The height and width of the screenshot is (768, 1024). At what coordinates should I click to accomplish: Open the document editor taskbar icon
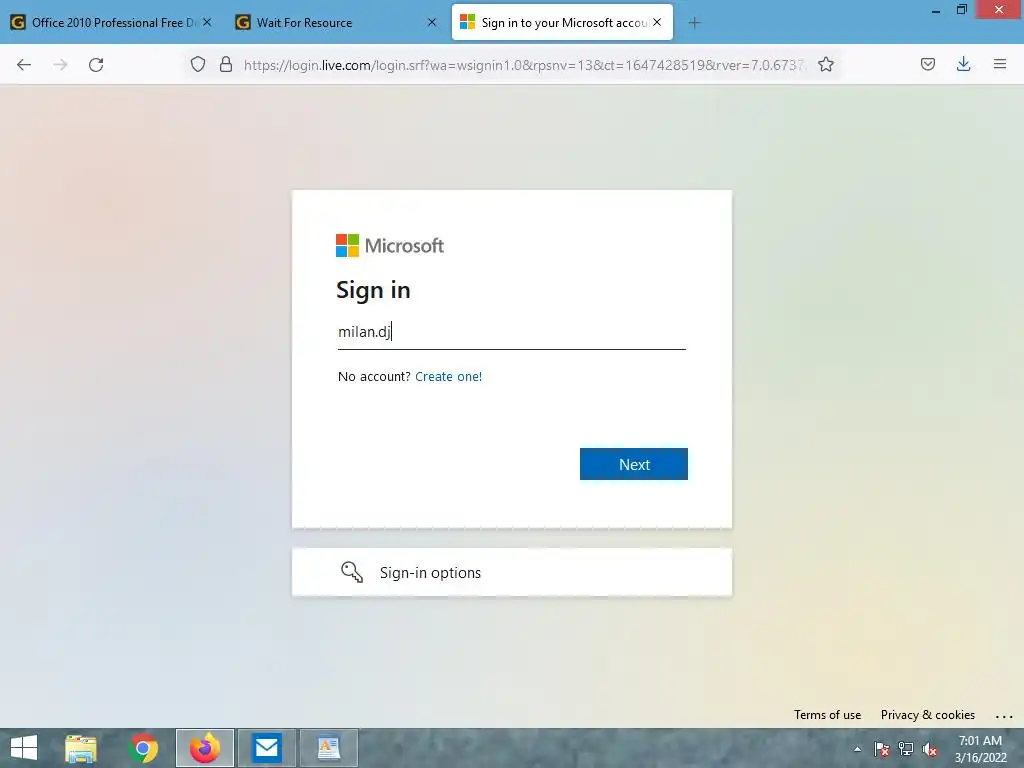[328, 748]
